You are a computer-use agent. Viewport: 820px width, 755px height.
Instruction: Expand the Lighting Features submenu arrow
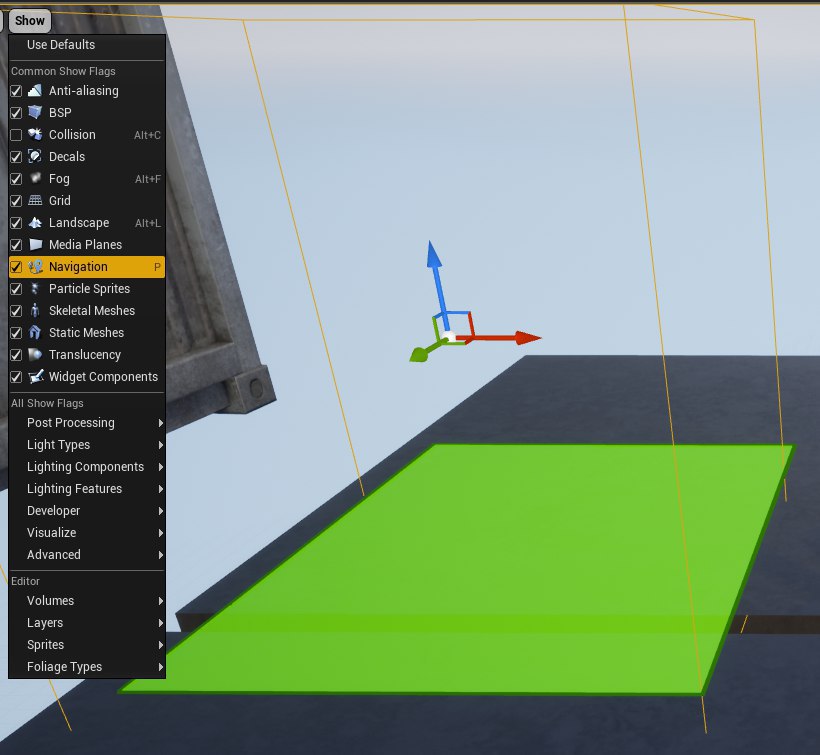point(161,489)
